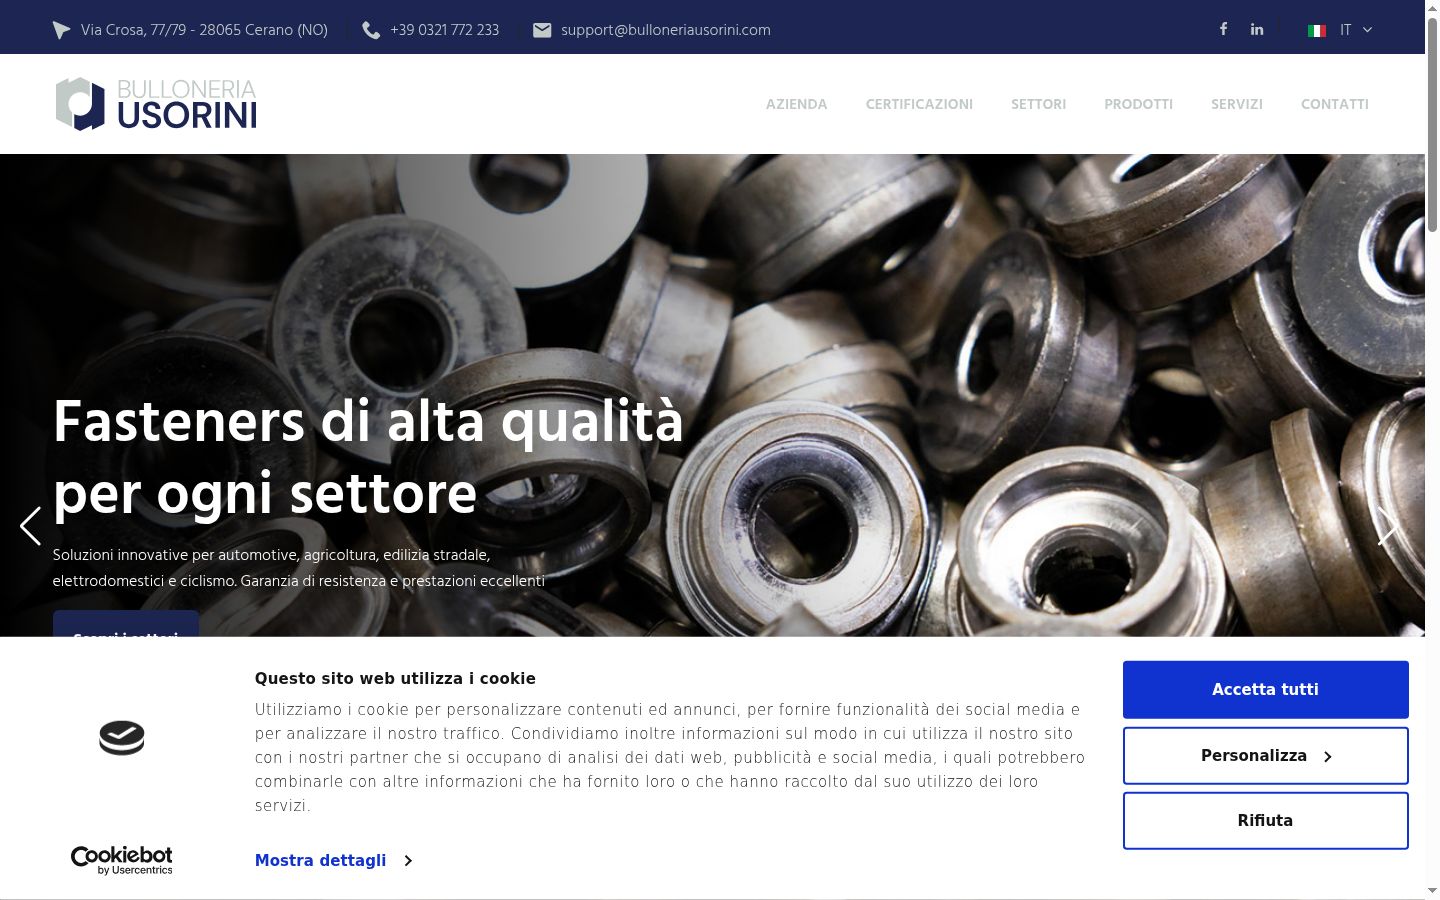1440x900 pixels.
Task: Click the email envelope icon
Action: [x=542, y=30]
